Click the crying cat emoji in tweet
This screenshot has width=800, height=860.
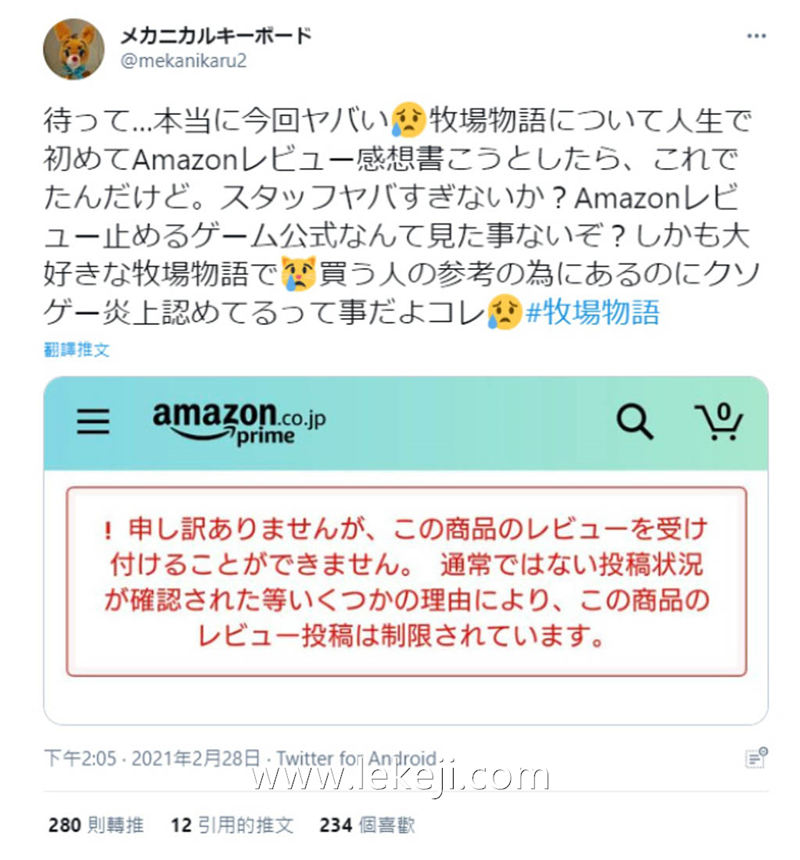[299, 273]
